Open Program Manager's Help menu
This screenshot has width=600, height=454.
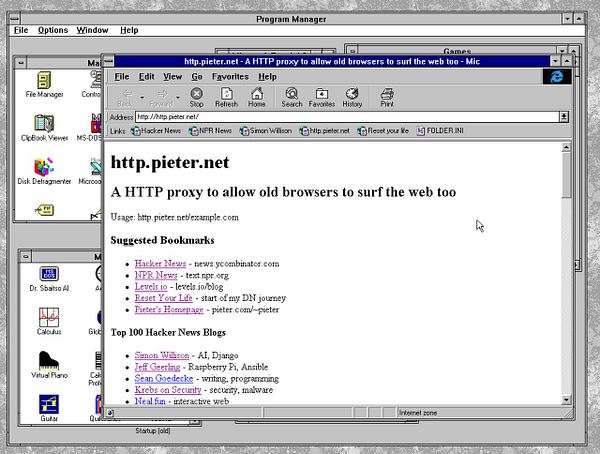pyautogui.click(x=129, y=30)
